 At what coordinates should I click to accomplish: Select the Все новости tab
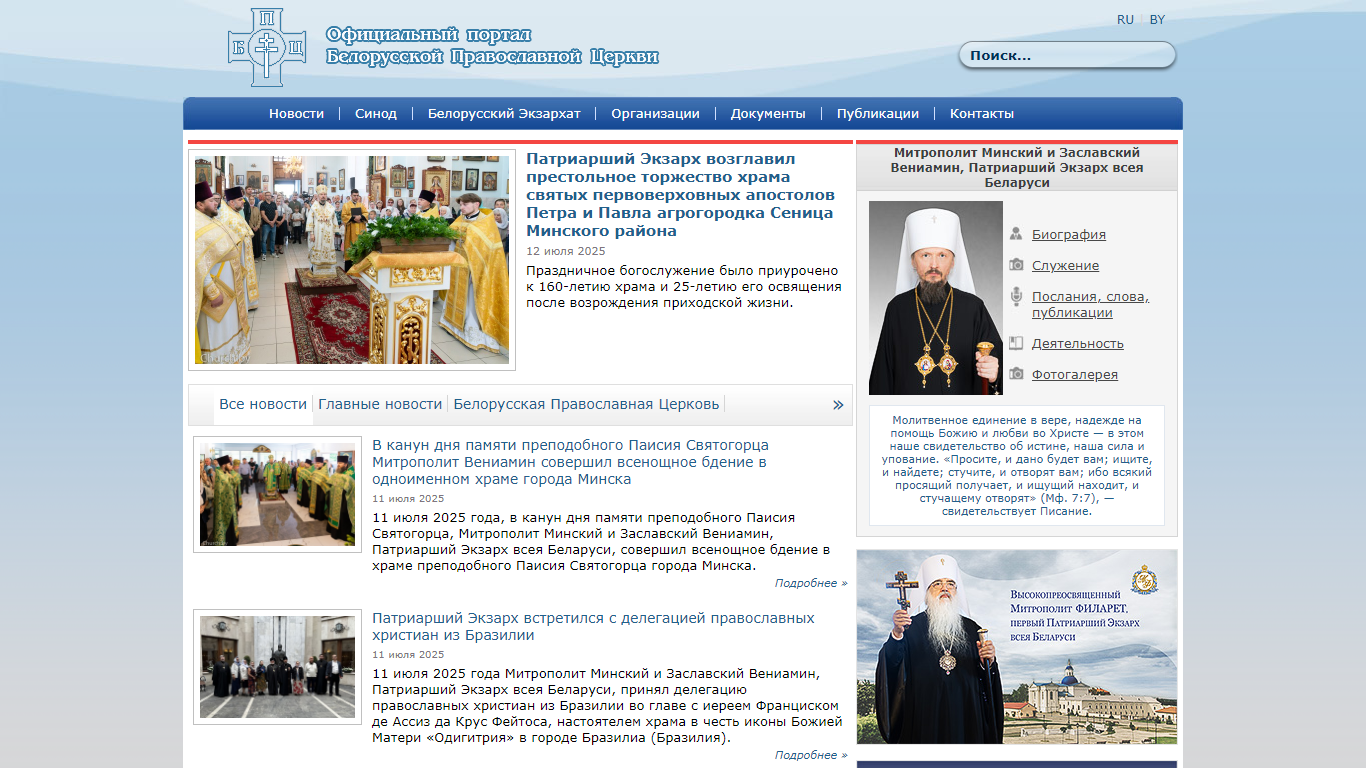click(263, 404)
